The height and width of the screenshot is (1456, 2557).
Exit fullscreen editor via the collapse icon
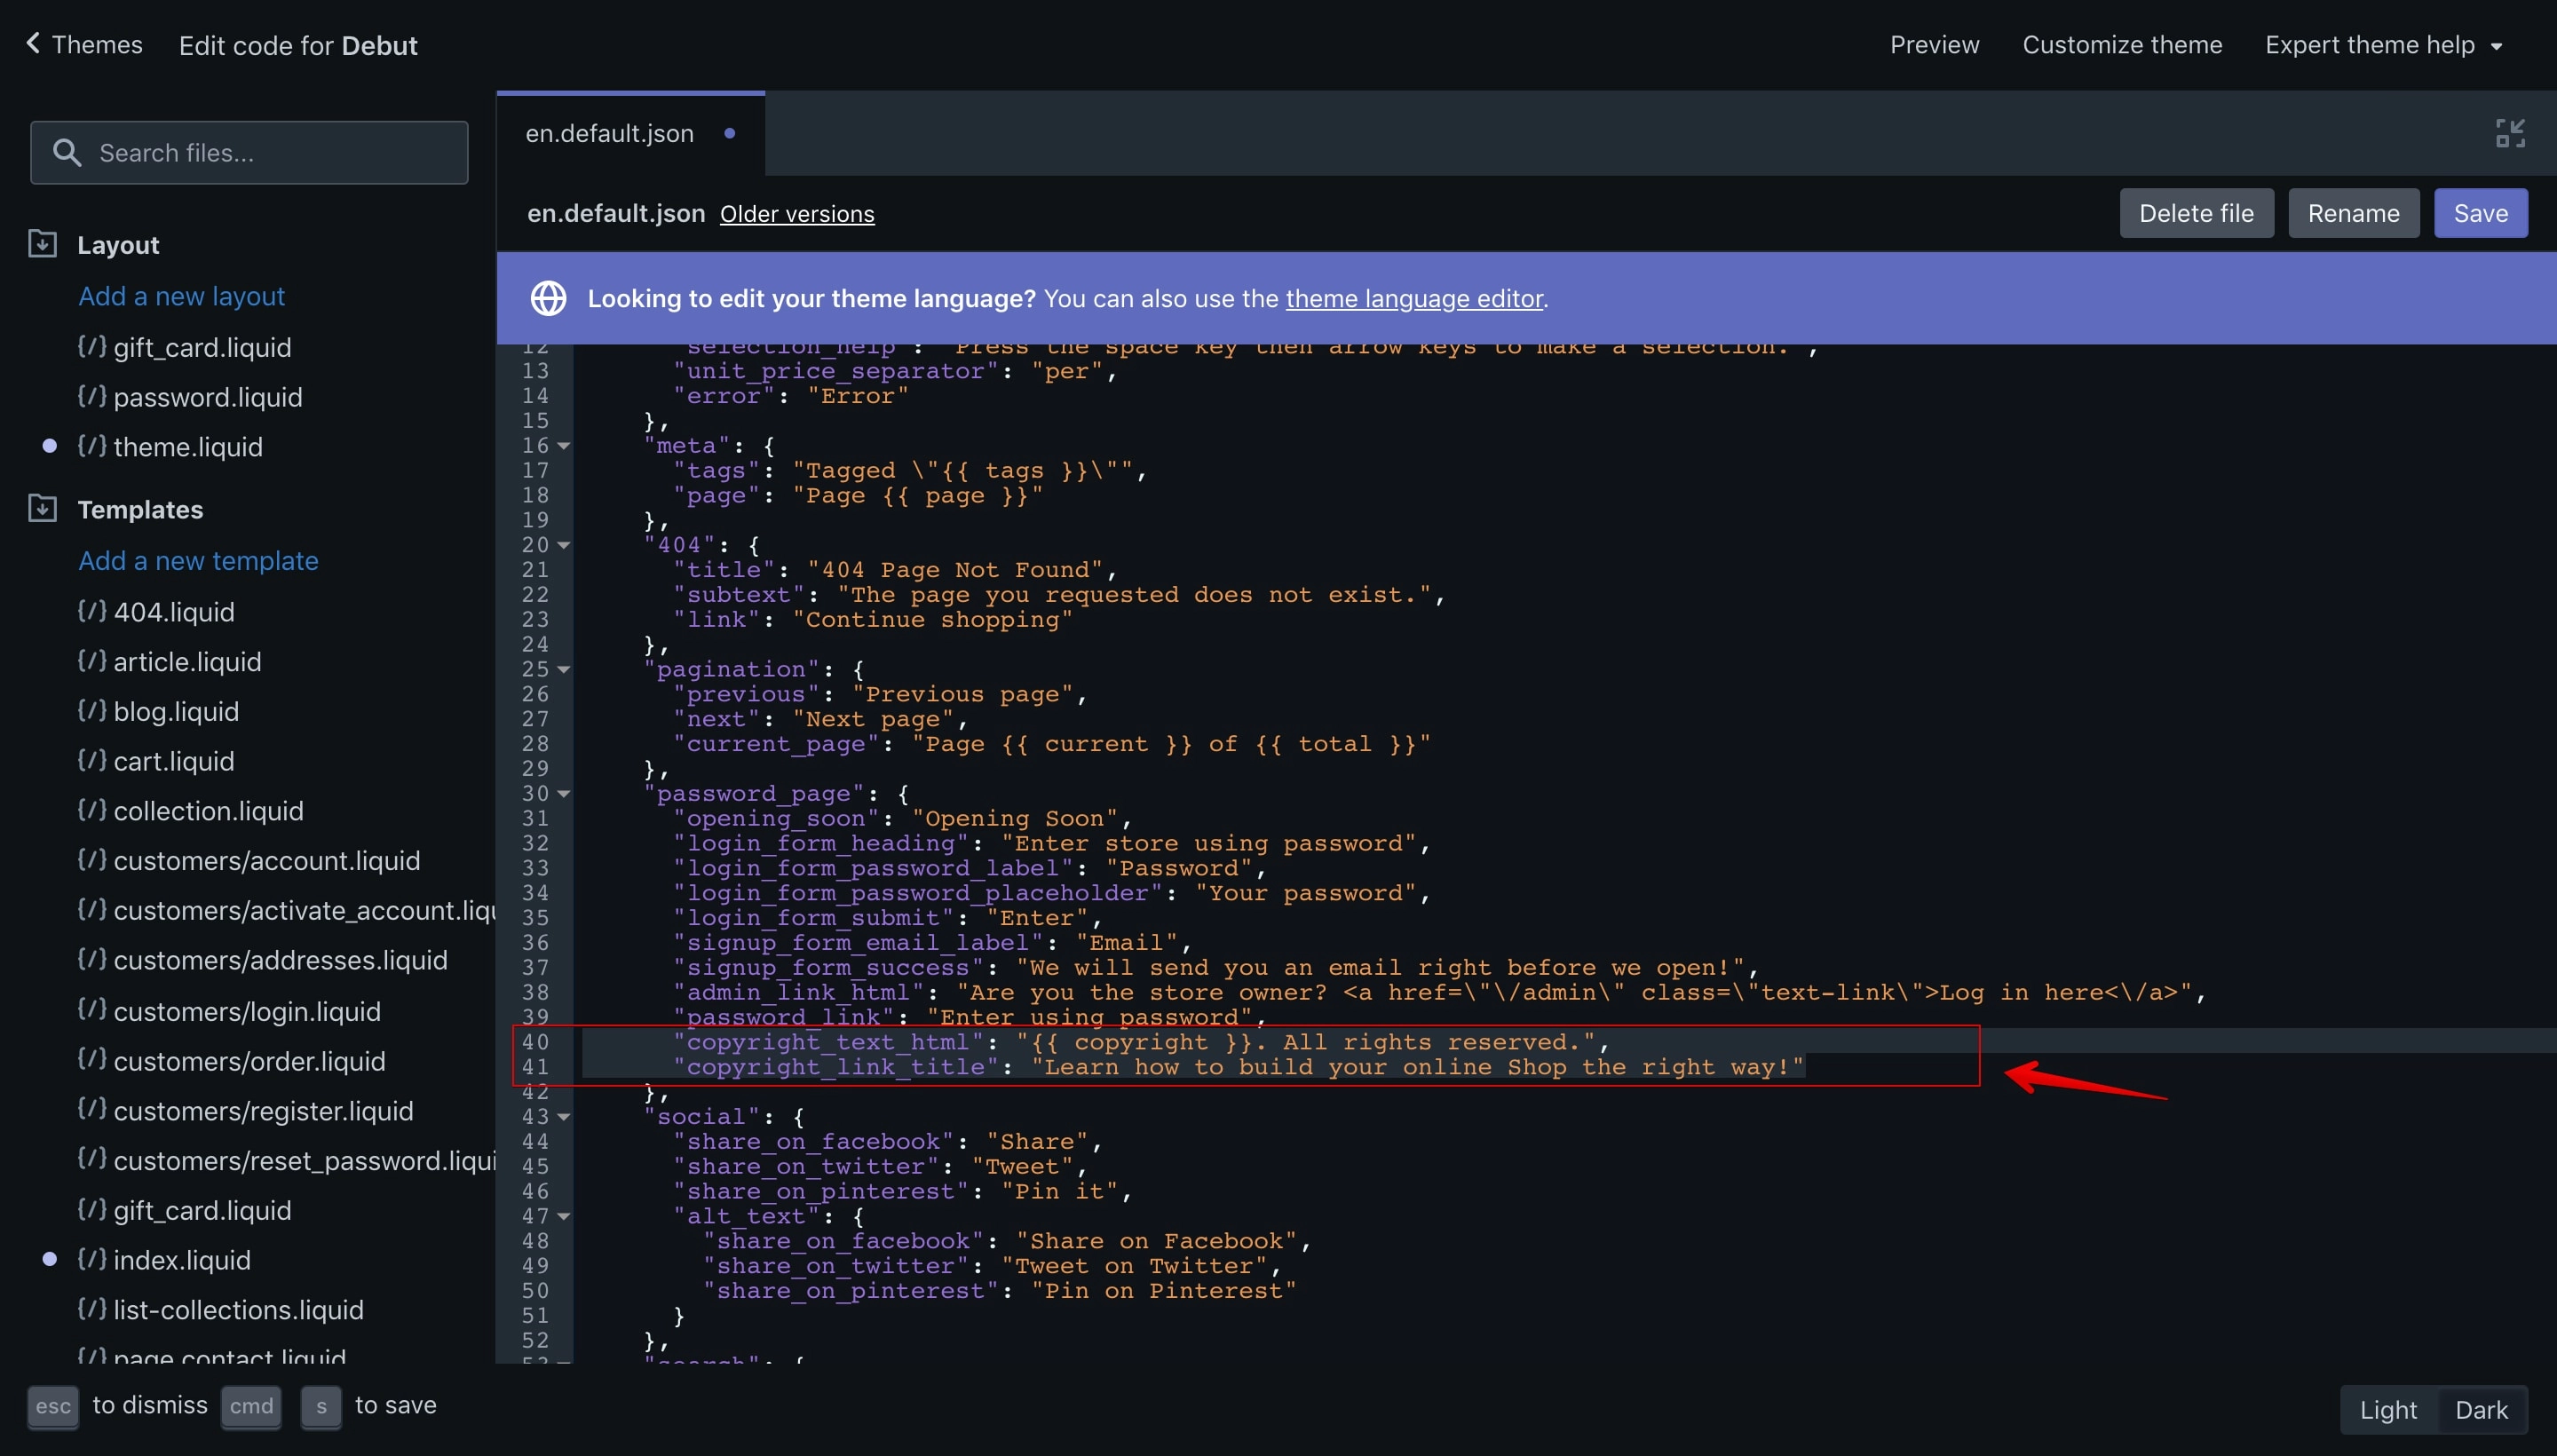[x=2510, y=133]
